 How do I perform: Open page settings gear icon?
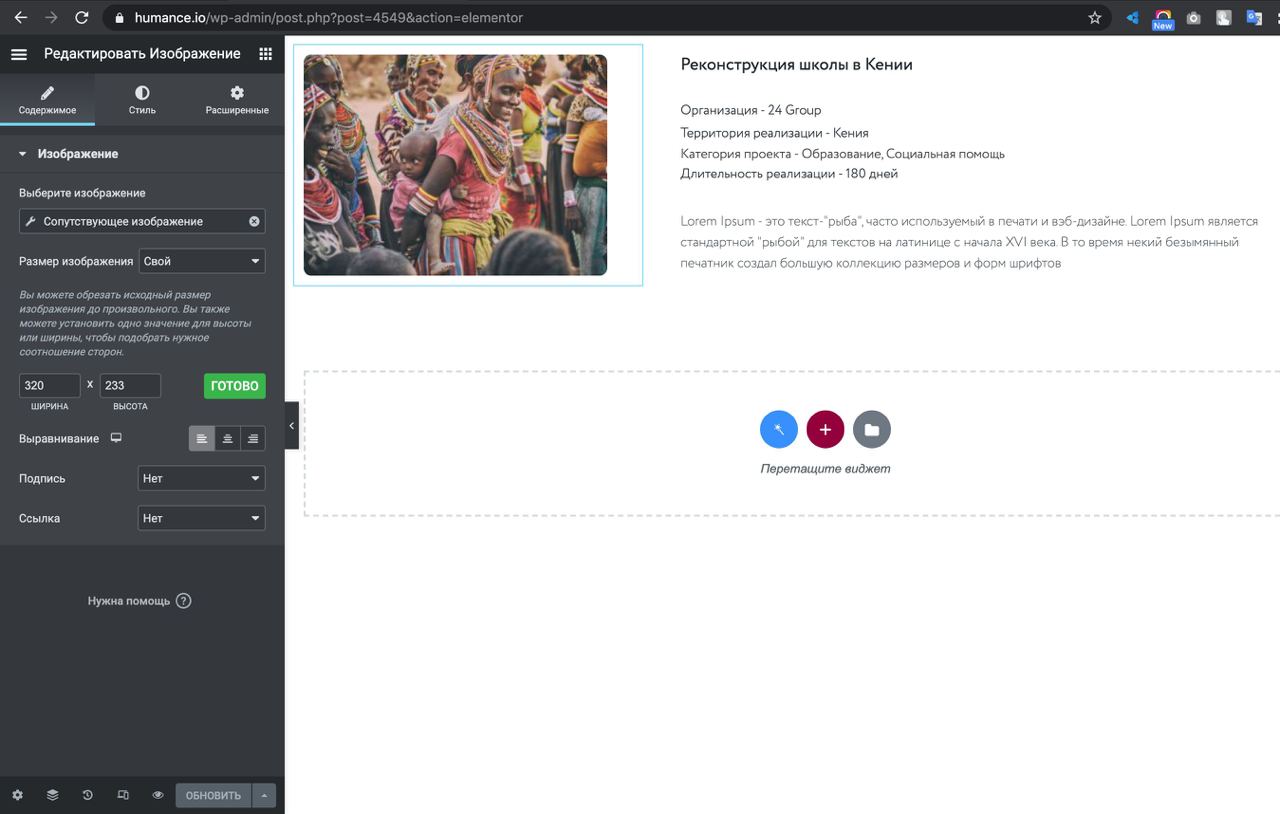click(17, 795)
